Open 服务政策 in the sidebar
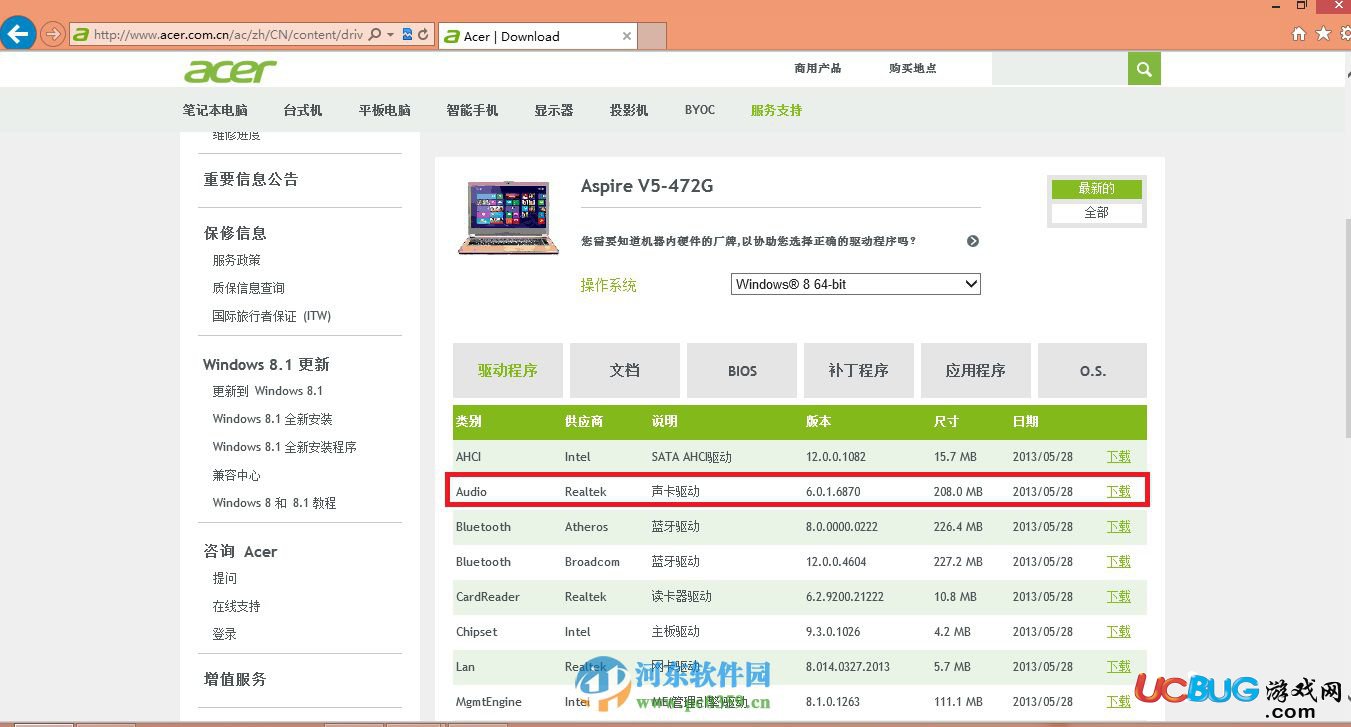1351x727 pixels. point(236,260)
